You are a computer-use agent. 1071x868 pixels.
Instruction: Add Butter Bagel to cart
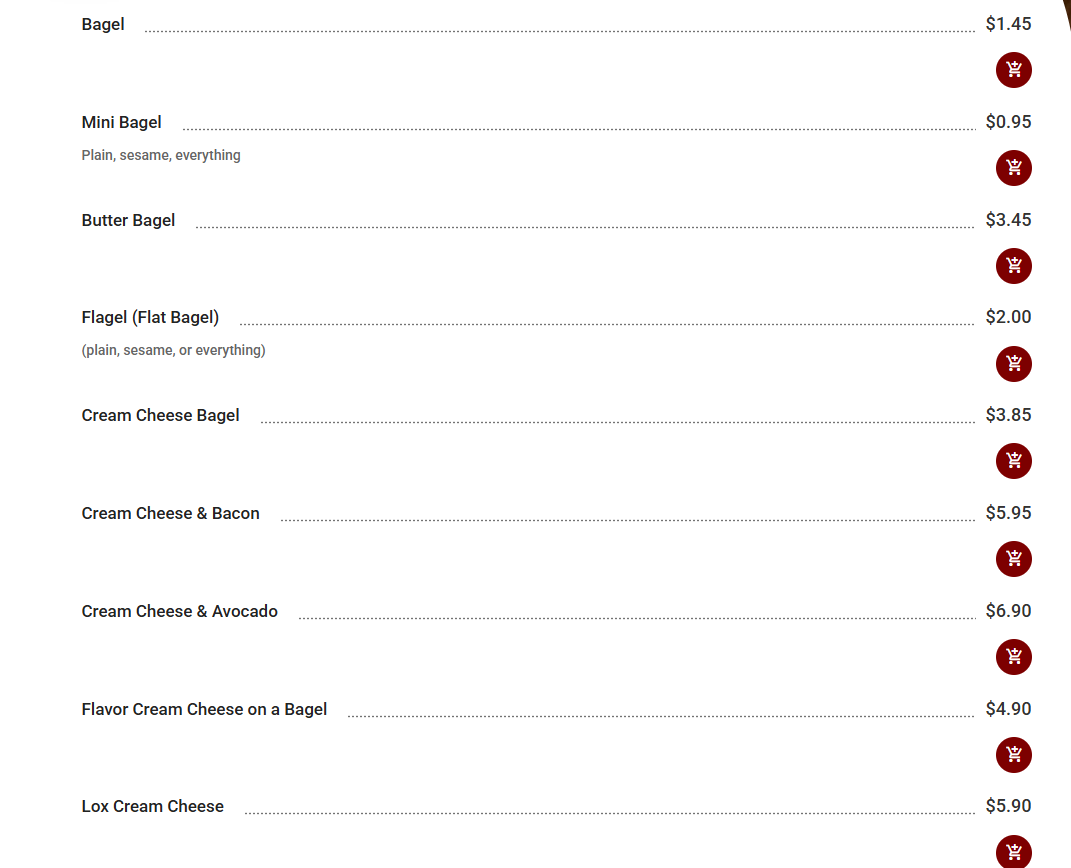coord(1013,266)
